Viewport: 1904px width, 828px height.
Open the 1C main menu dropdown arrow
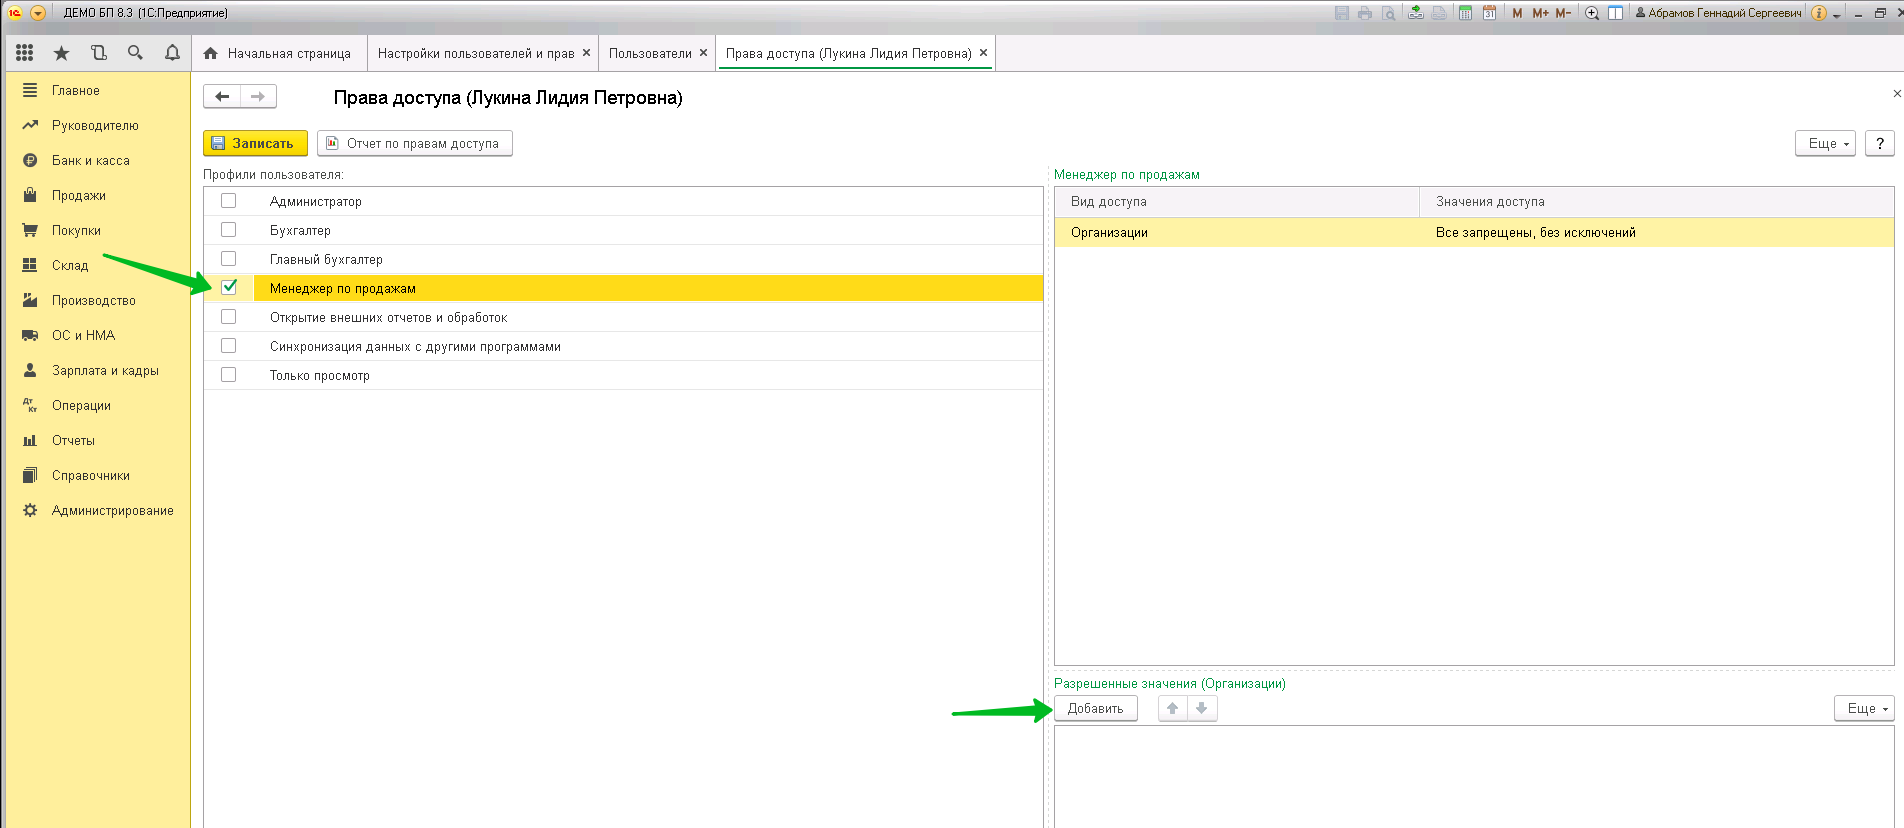38,13
